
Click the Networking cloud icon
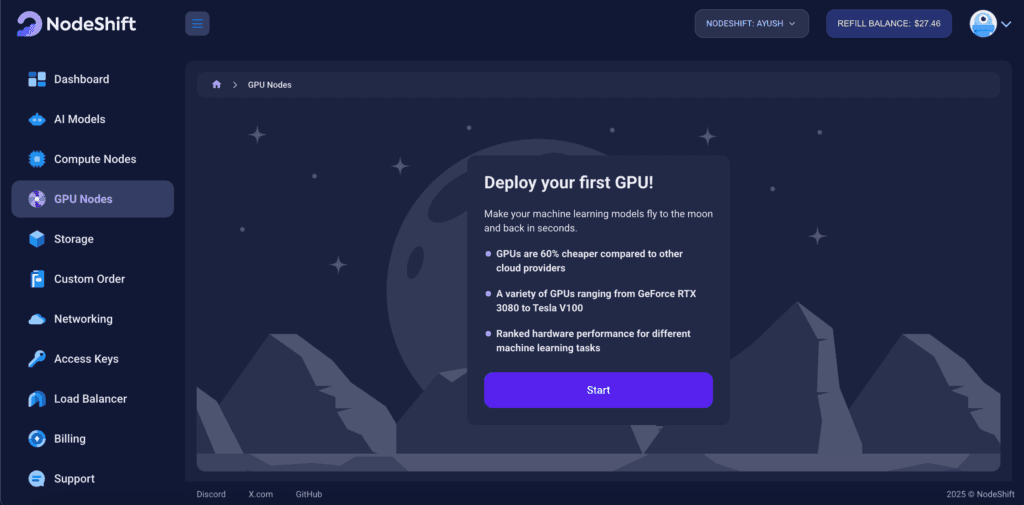[37, 319]
